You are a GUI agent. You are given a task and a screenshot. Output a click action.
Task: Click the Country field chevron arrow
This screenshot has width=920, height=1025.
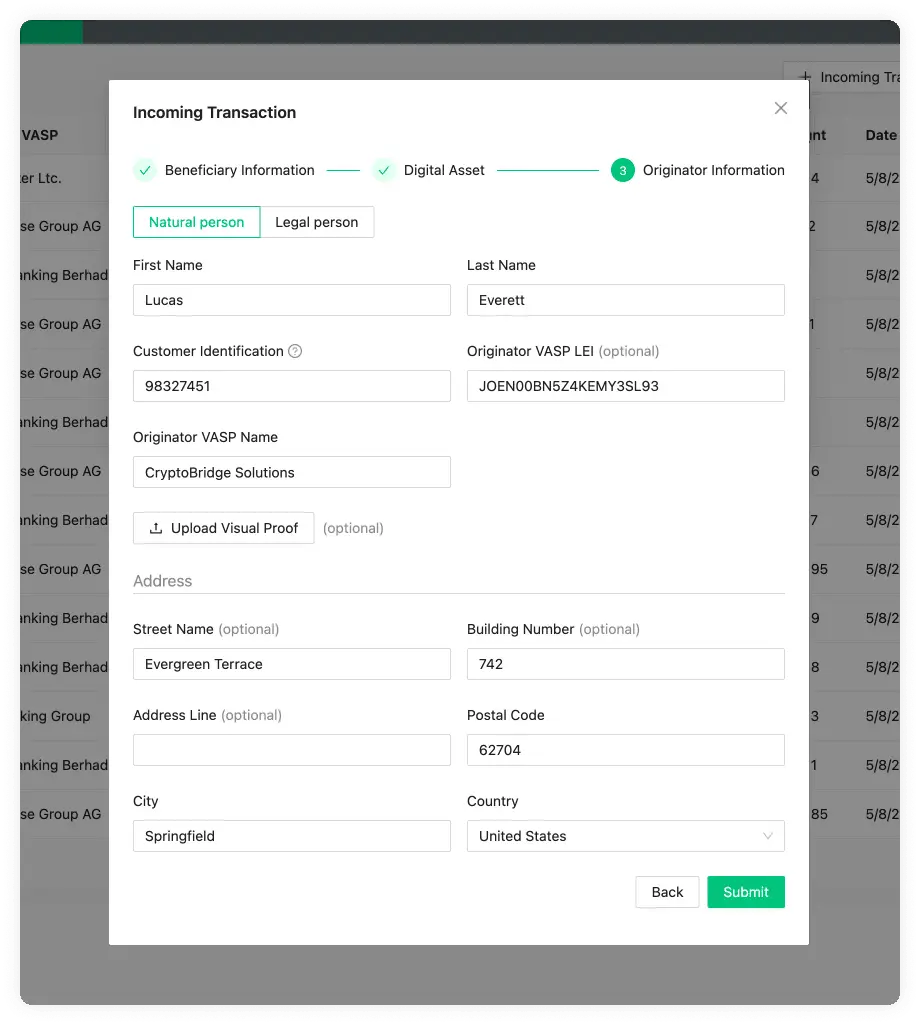tap(768, 836)
